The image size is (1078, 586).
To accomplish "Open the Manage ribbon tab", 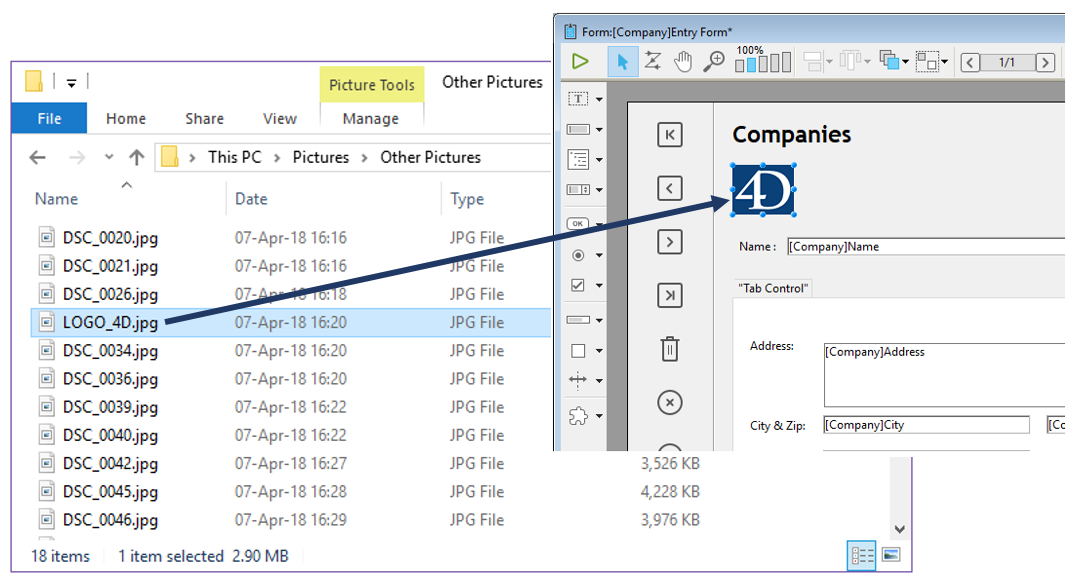I will (x=371, y=118).
